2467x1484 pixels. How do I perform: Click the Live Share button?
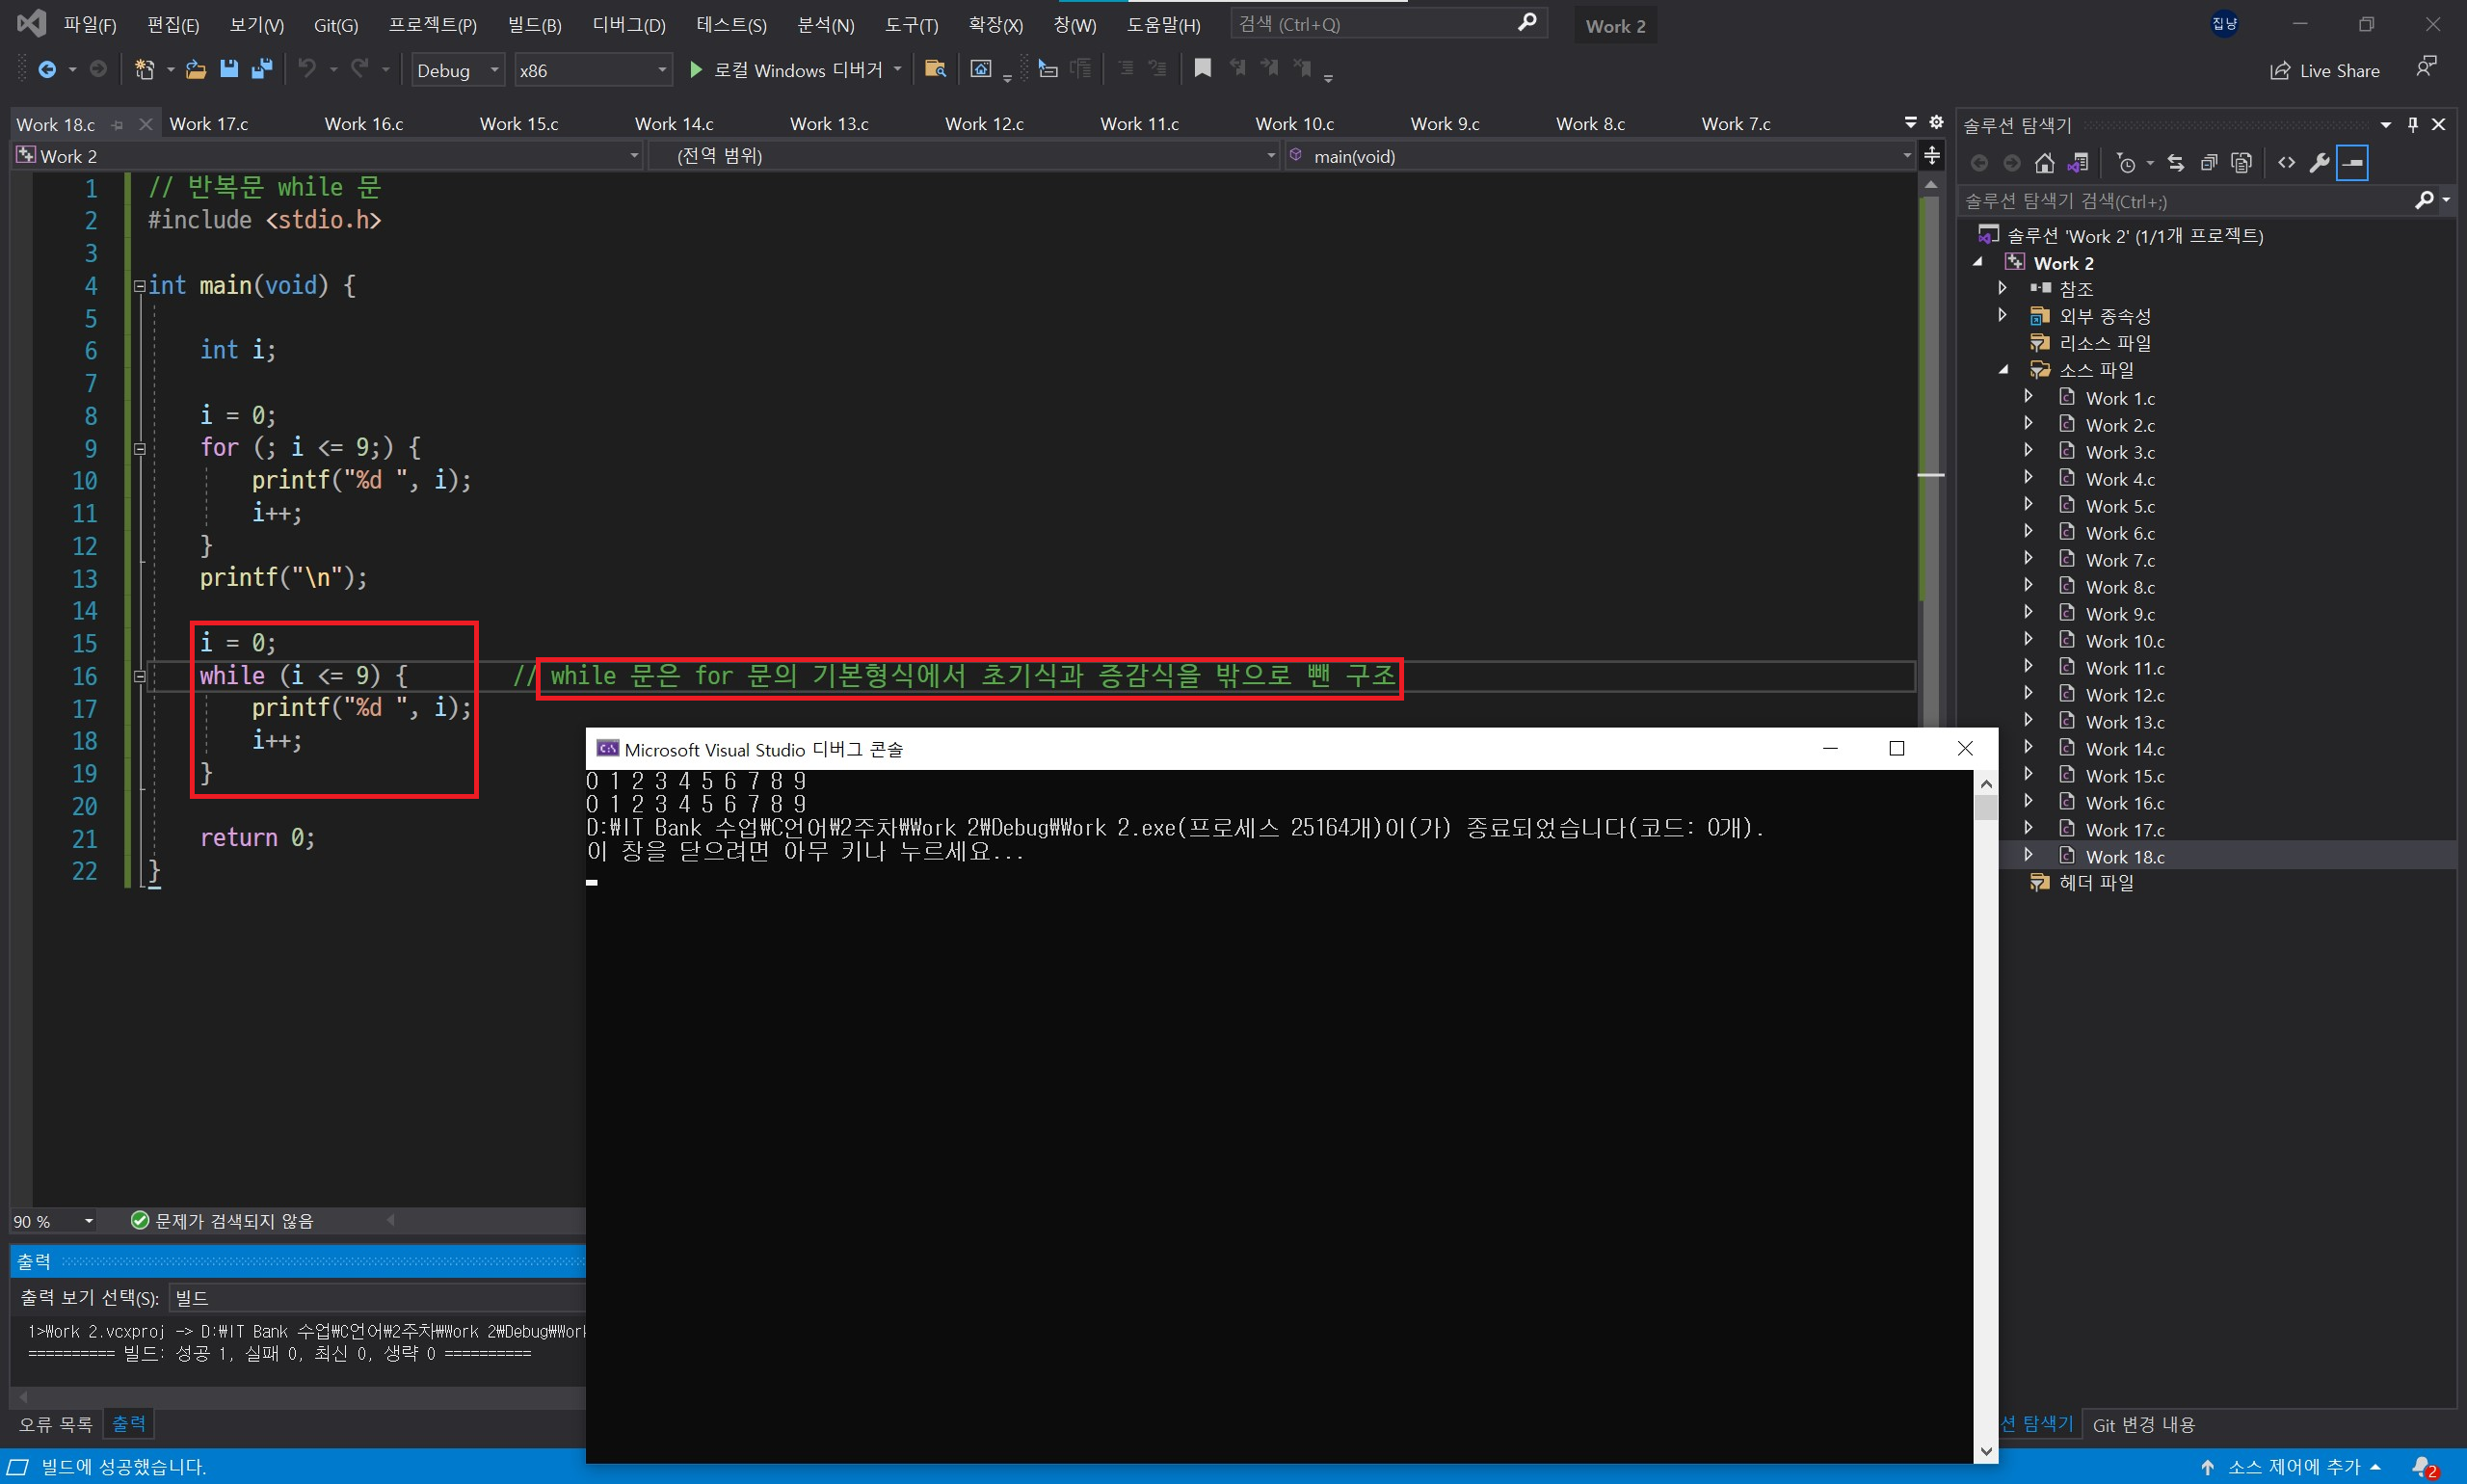pyautogui.click(x=2325, y=71)
